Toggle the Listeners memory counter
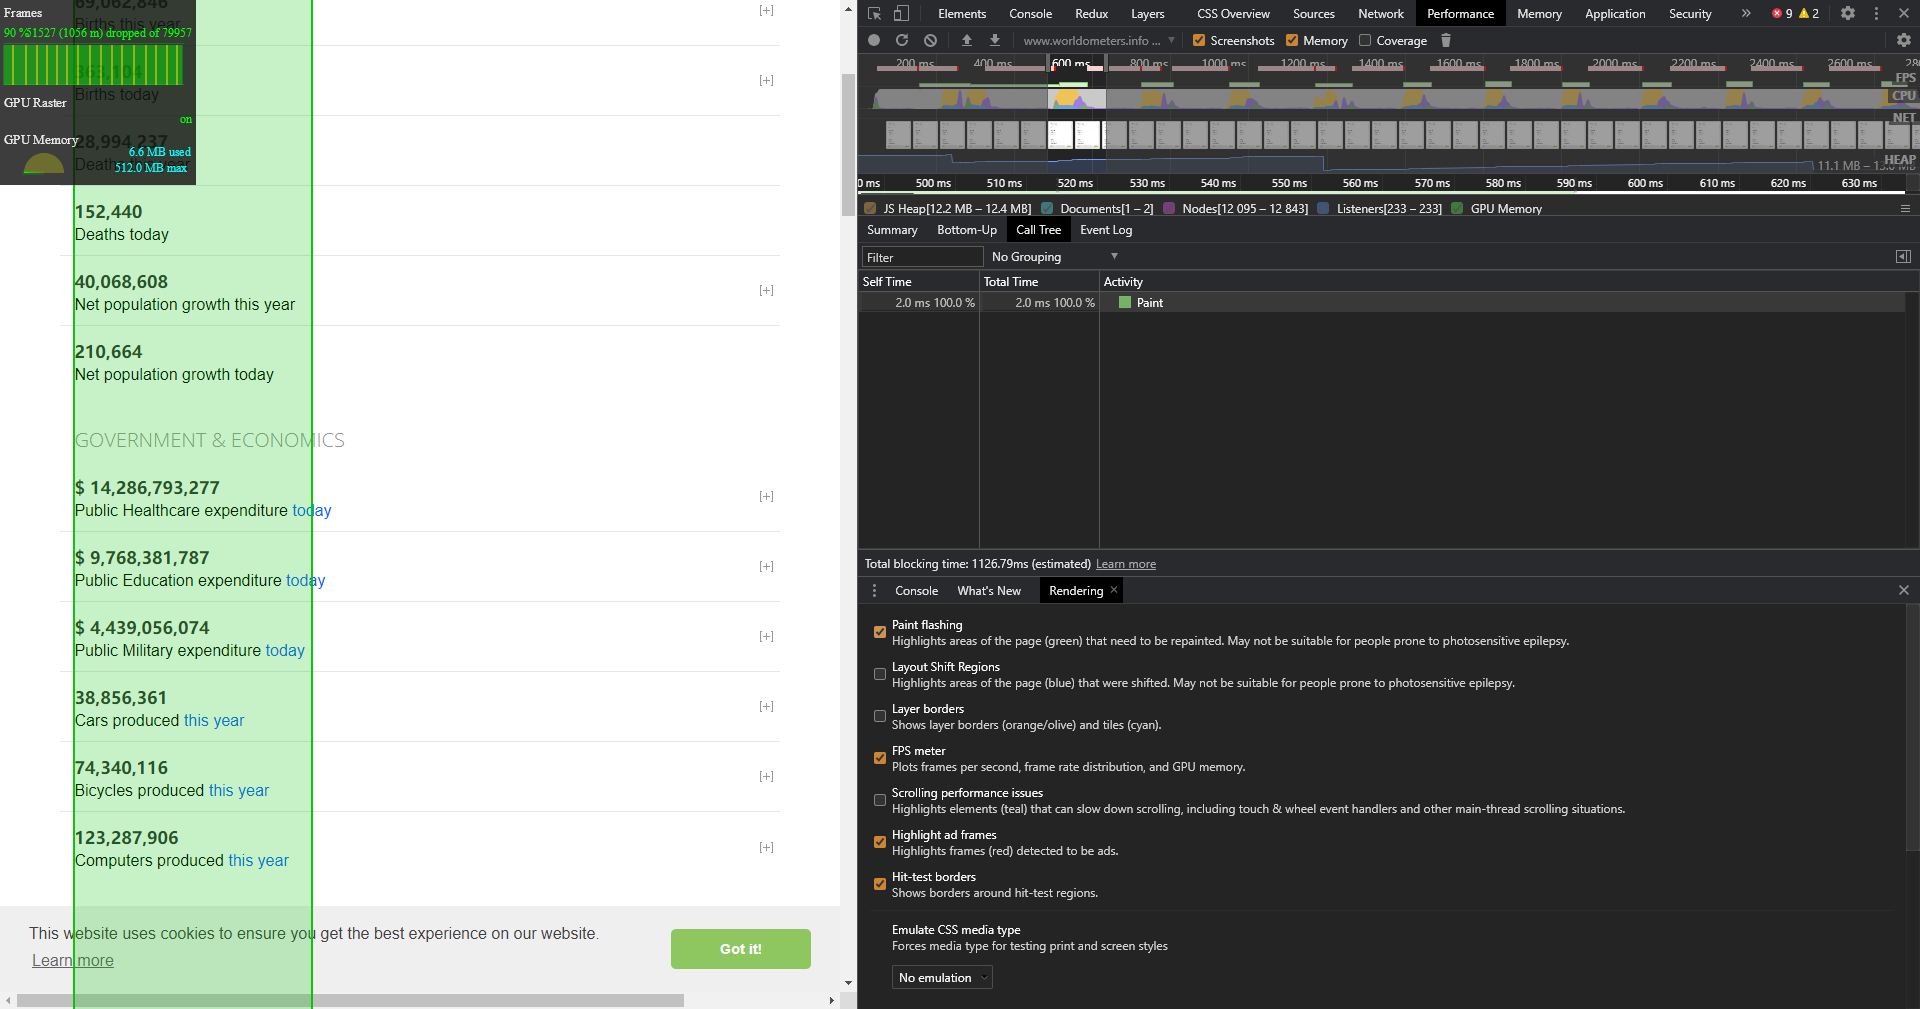1920x1009 pixels. (x=1323, y=209)
